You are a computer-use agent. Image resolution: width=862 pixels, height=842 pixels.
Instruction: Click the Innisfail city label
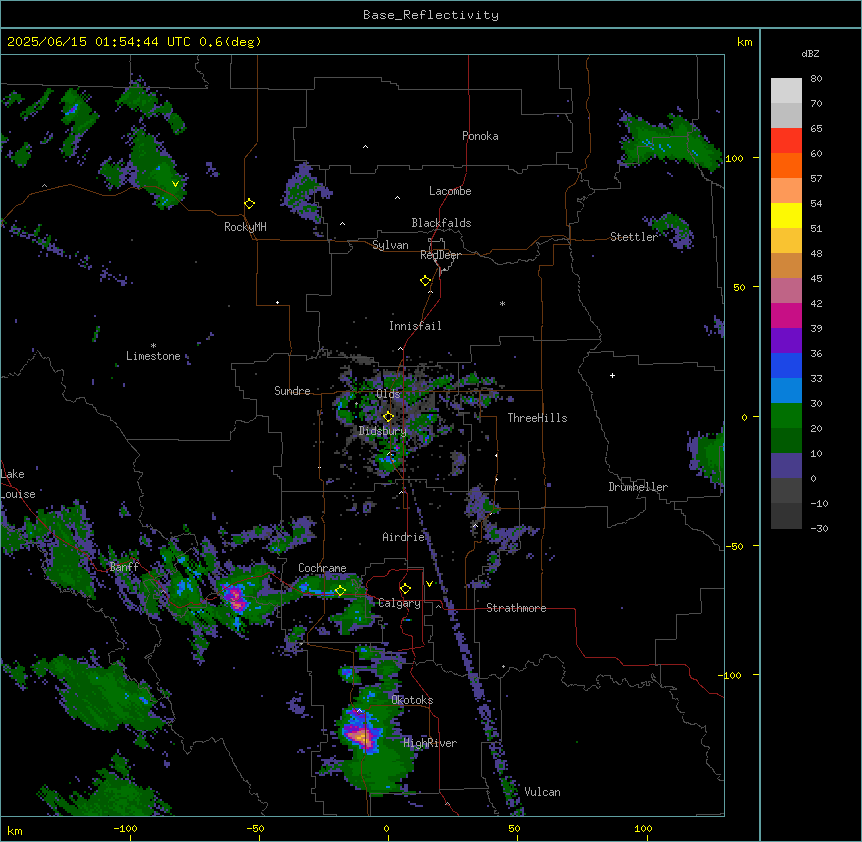415,326
